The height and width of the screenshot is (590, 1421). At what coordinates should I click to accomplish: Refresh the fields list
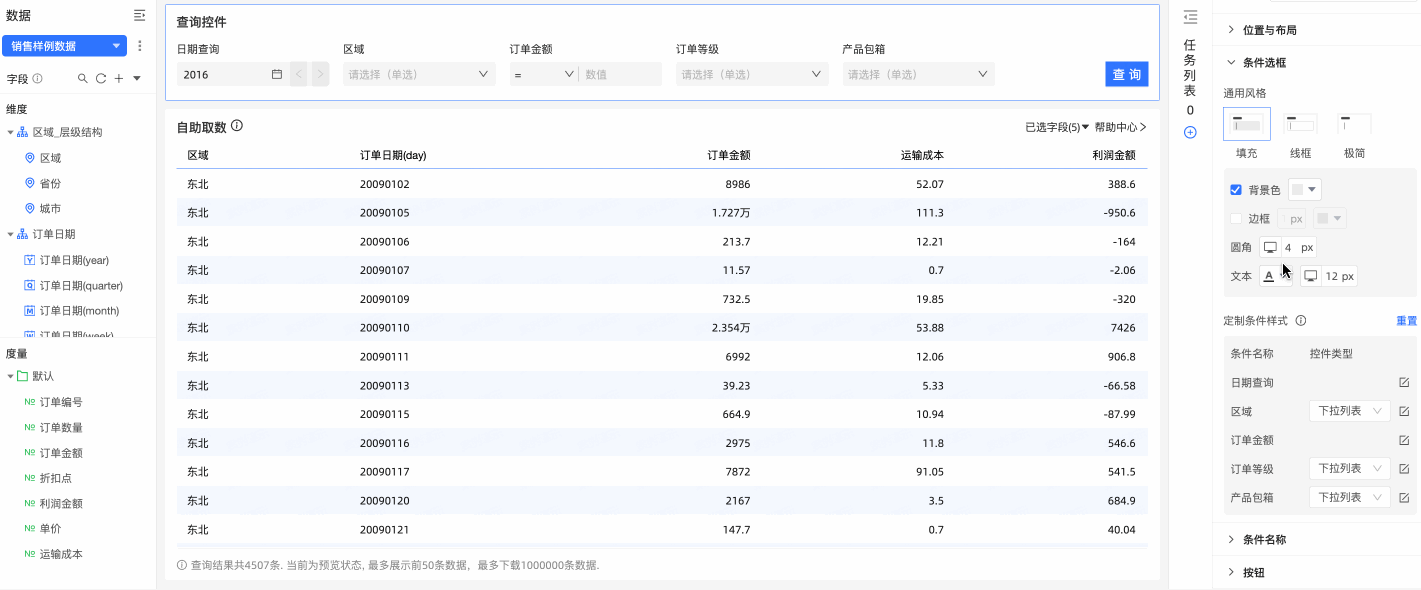point(101,78)
